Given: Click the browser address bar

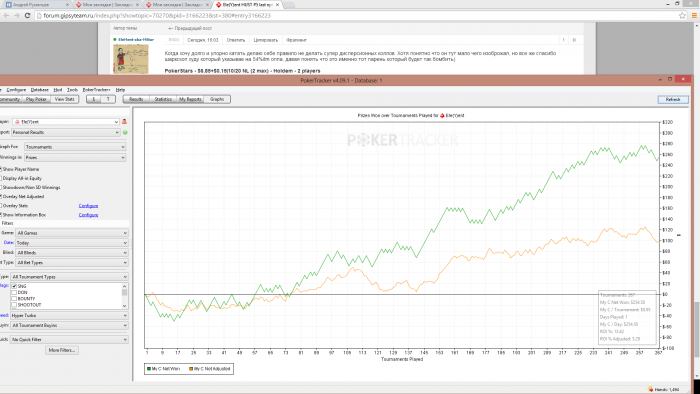Looking at the screenshot, I should point(357,16).
